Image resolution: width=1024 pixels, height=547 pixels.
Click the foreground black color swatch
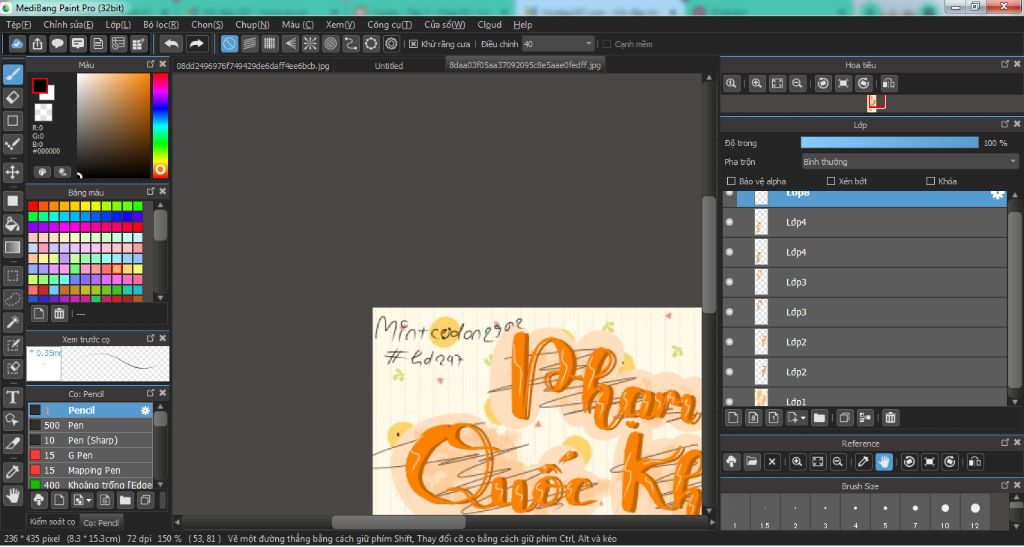tap(40, 86)
